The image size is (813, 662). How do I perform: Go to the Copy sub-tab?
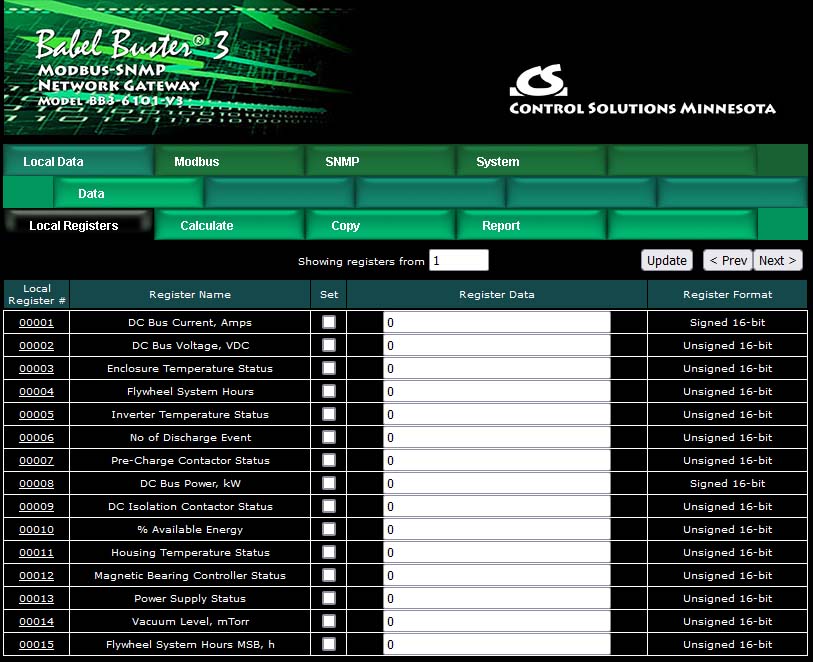[x=345, y=226]
